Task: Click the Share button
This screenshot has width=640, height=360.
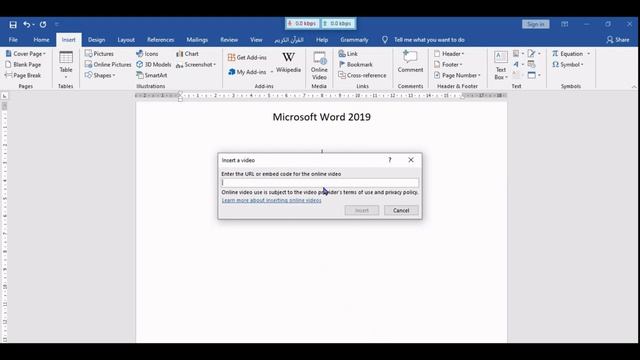Action: click(618, 40)
